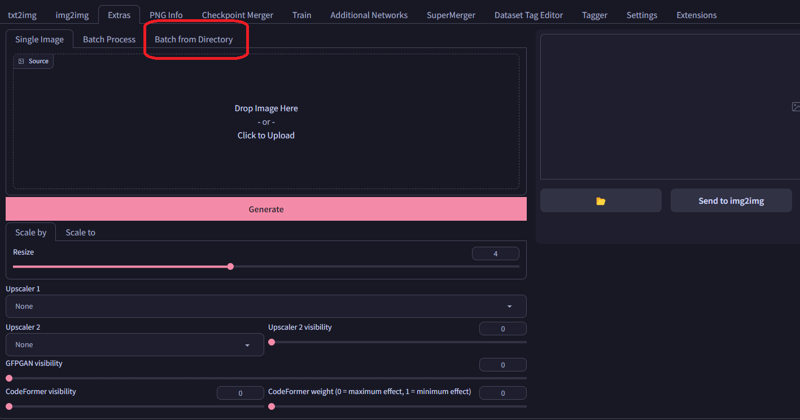This screenshot has height=420, width=800.
Task: Click the Source label icon
Action: click(21, 61)
